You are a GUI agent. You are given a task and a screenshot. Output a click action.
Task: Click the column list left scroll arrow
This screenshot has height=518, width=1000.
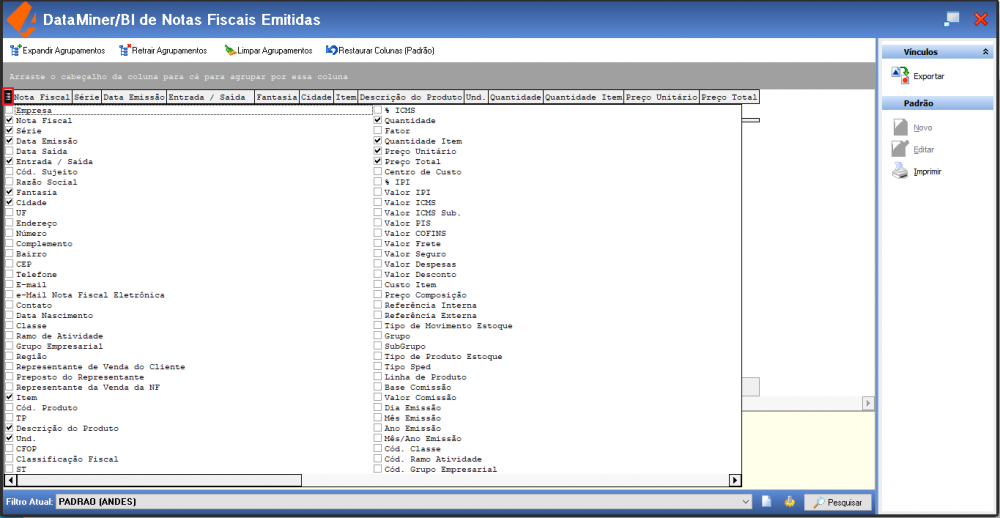coord(10,480)
